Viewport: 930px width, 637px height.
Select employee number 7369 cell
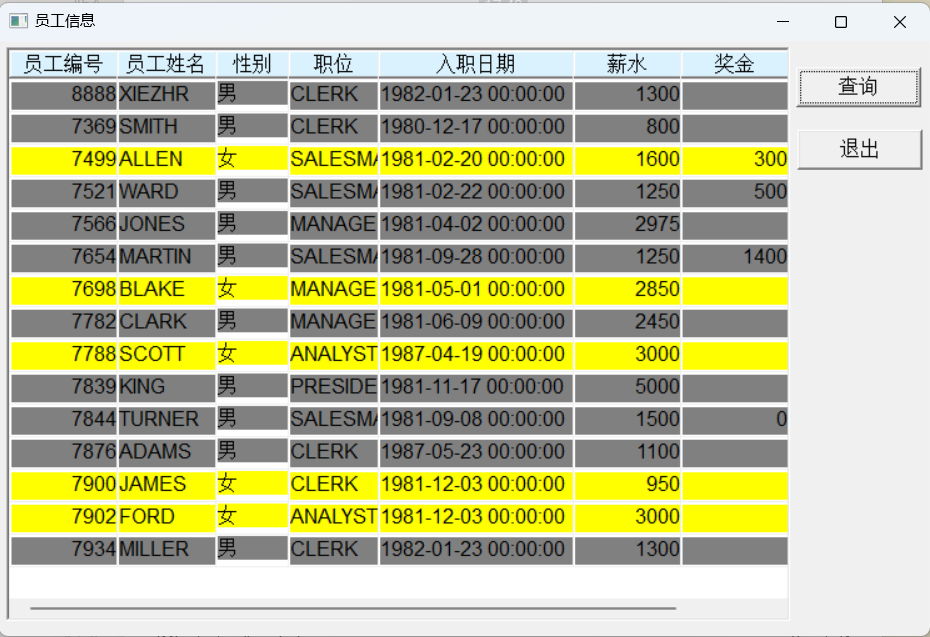click(64, 128)
